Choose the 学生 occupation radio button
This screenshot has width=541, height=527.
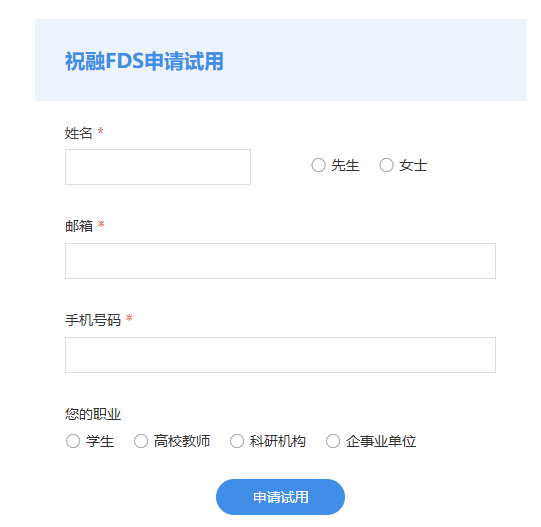[x=73, y=441]
